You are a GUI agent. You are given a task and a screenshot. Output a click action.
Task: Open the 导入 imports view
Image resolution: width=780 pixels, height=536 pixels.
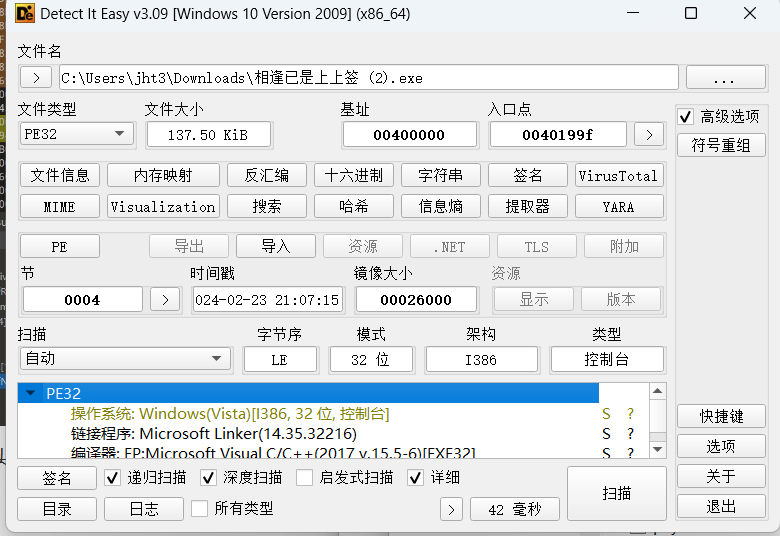point(276,246)
